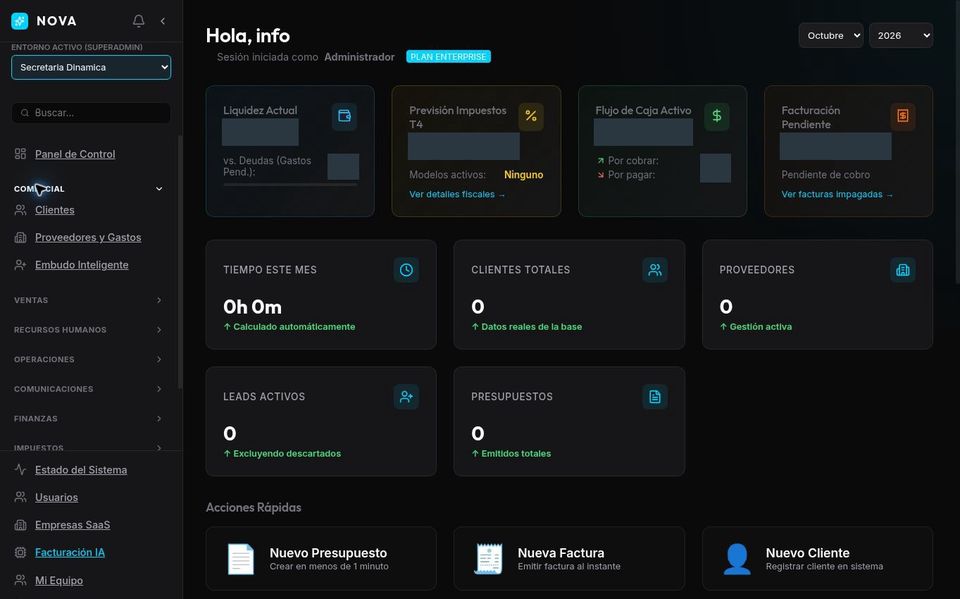Click the 'Ninguno' modelos activos value
The width and height of the screenshot is (960, 599).
[x=523, y=175]
